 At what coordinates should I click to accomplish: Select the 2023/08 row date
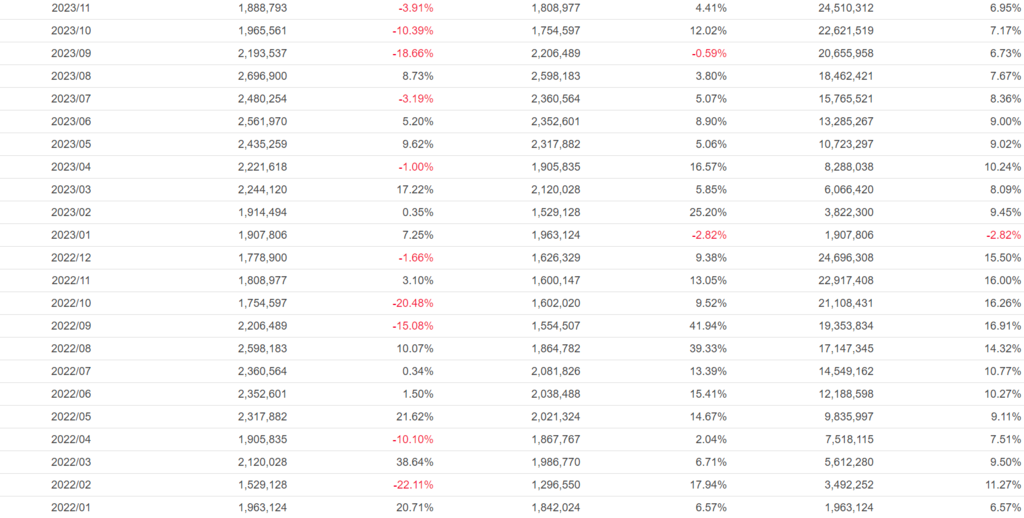pyautogui.click(x=71, y=76)
